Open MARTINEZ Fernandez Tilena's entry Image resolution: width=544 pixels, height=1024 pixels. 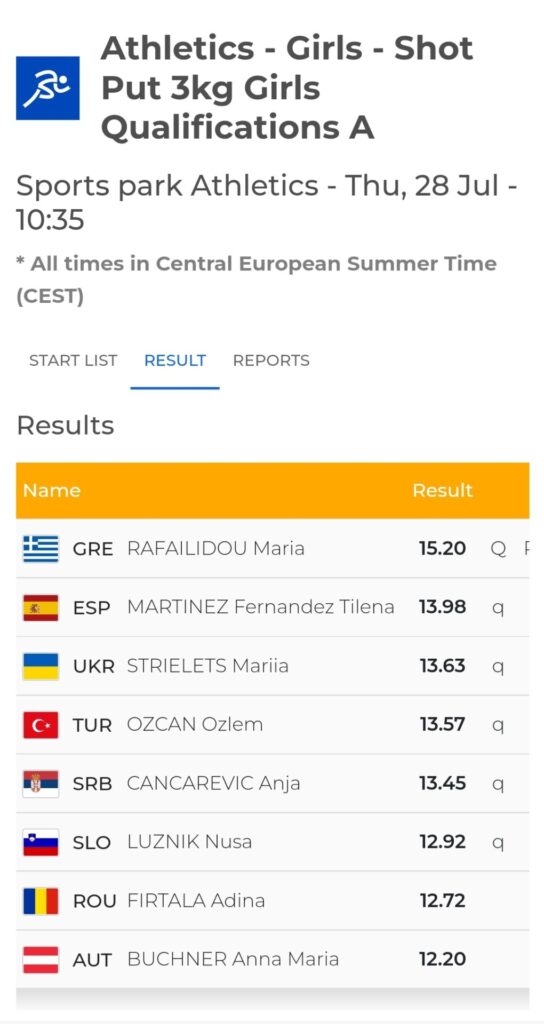click(x=261, y=607)
